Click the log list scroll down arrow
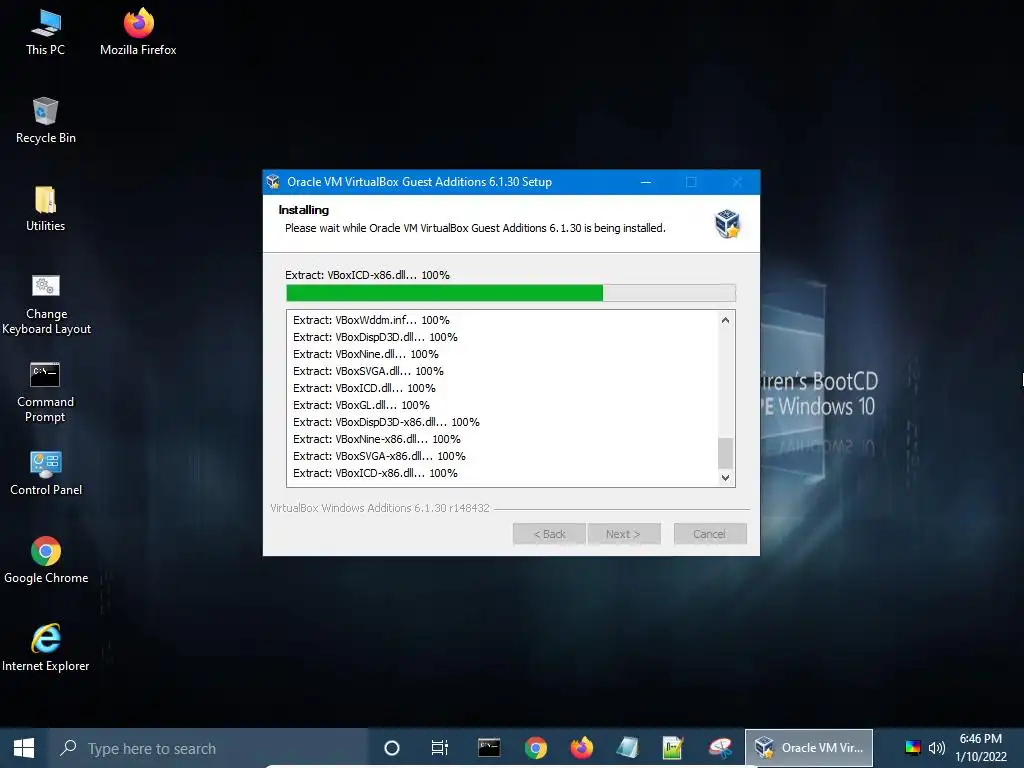This screenshot has width=1024, height=768. pyautogui.click(x=725, y=477)
